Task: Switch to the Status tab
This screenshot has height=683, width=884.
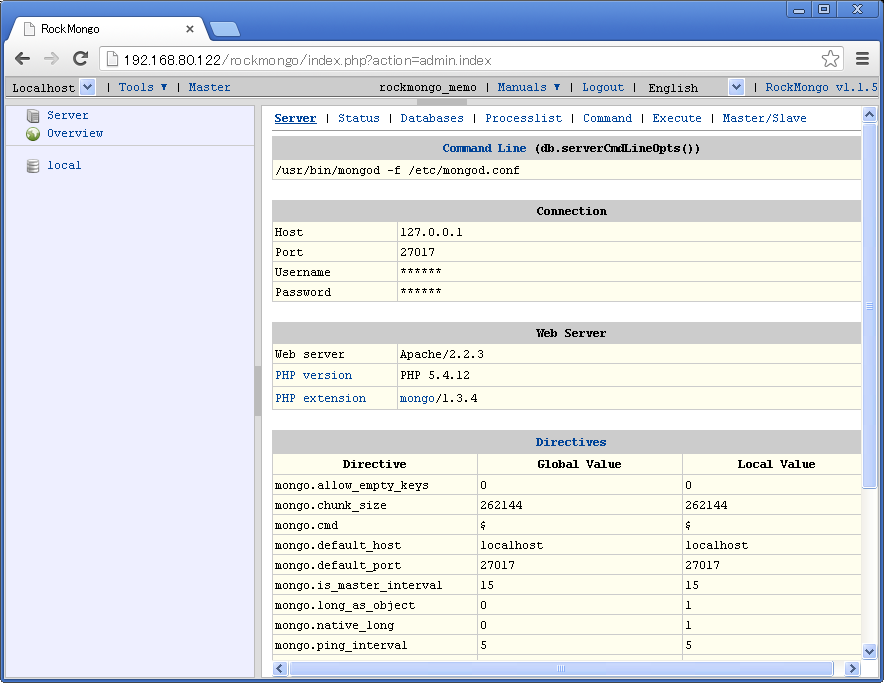Action: (358, 118)
